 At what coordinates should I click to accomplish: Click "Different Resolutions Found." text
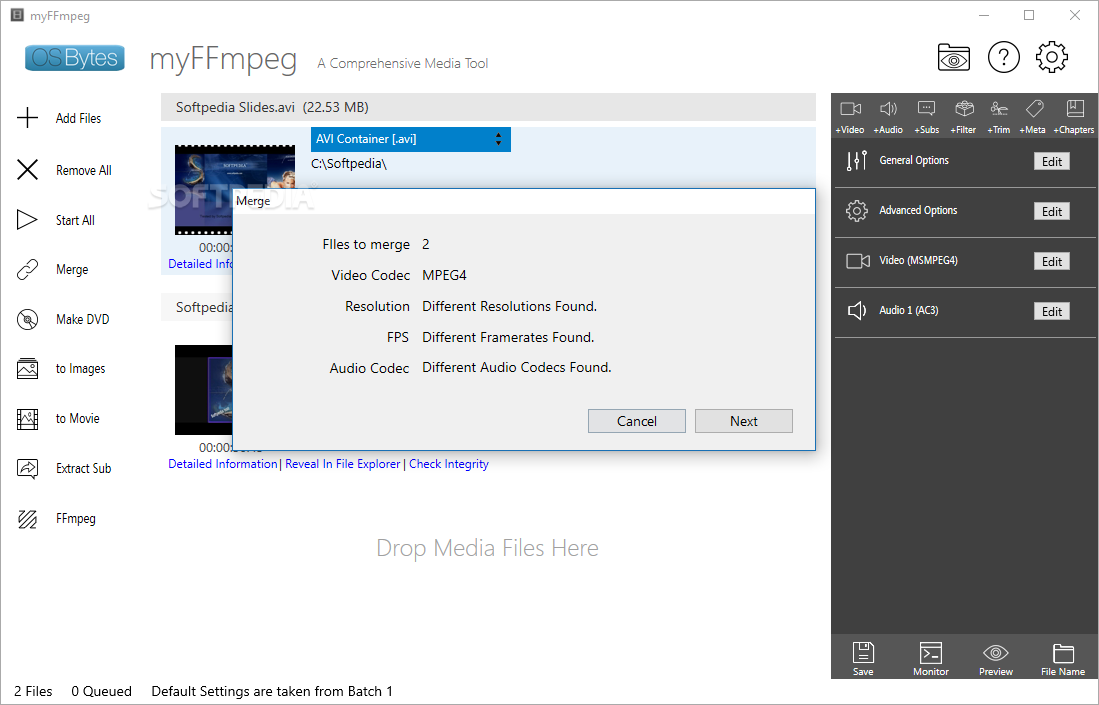(x=510, y=306)
